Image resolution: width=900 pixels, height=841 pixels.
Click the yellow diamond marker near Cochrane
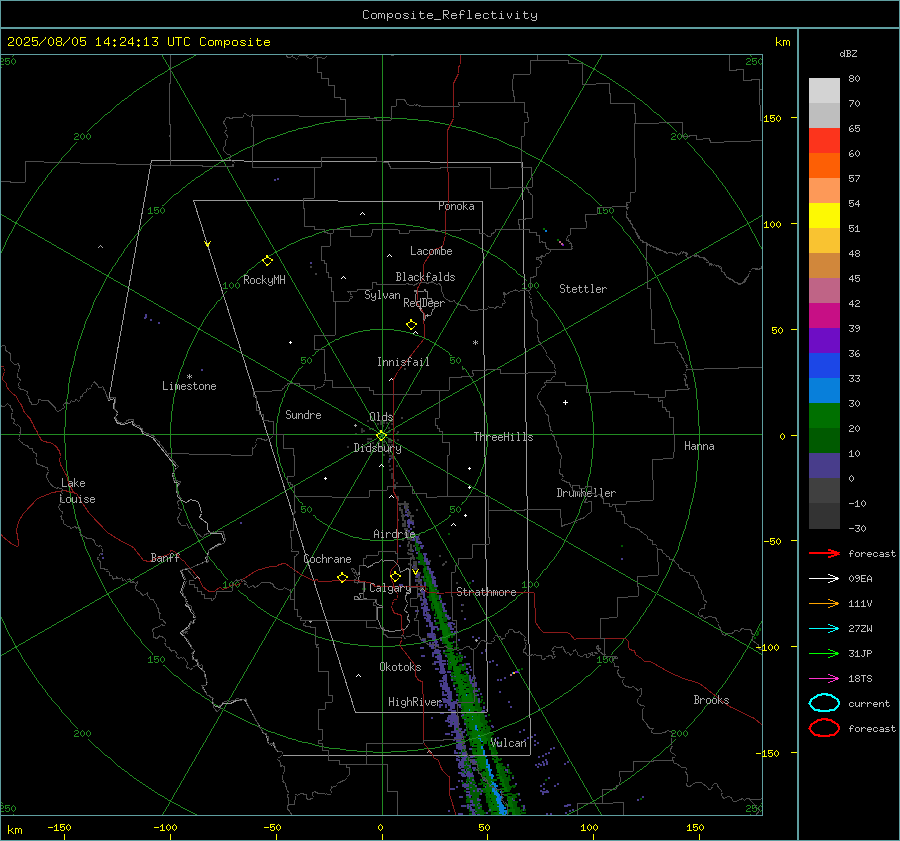point(342,577)
